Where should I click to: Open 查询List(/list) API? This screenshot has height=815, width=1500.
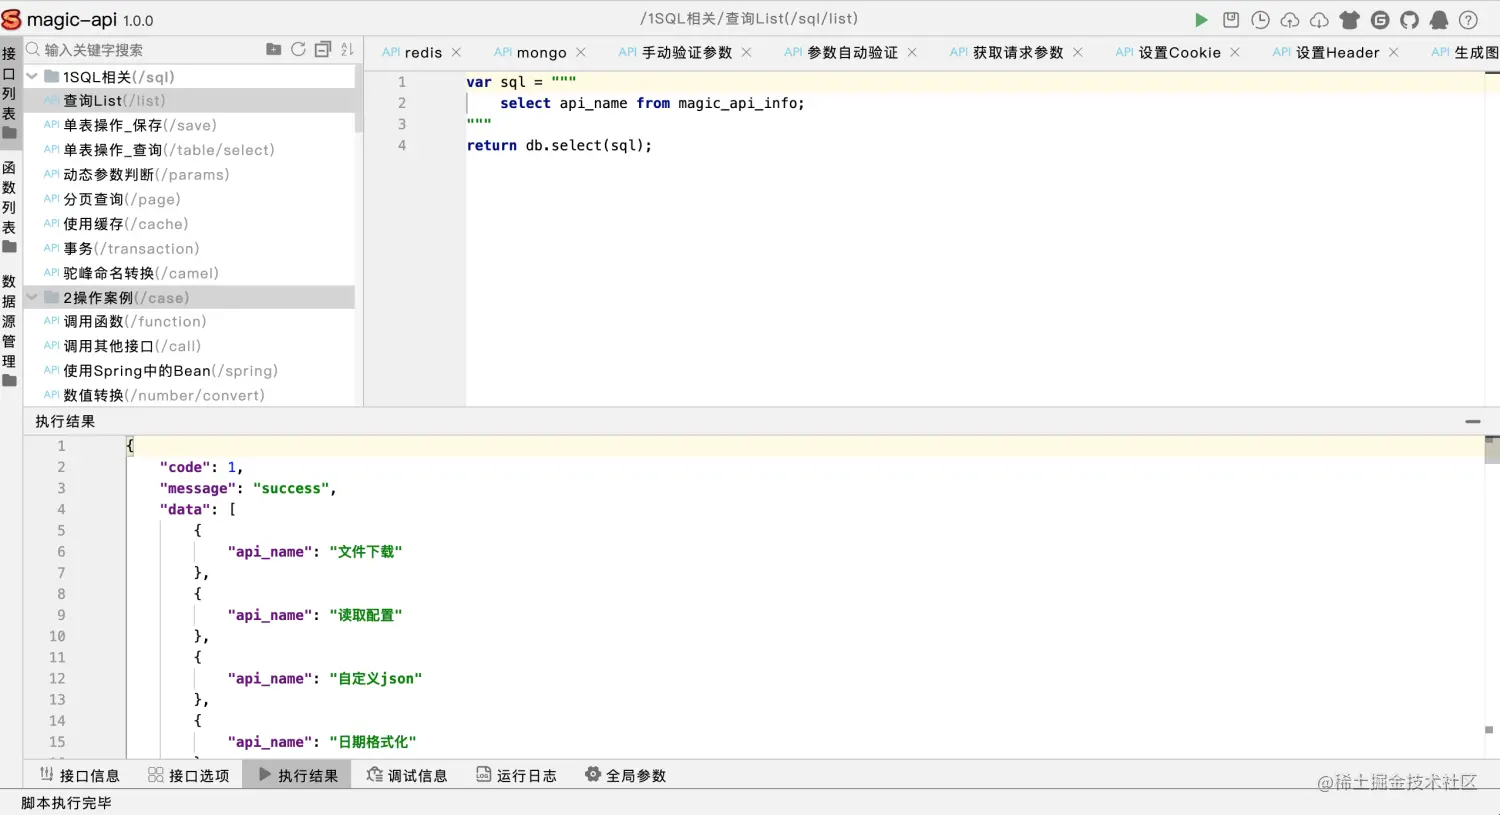coord(190,100)
